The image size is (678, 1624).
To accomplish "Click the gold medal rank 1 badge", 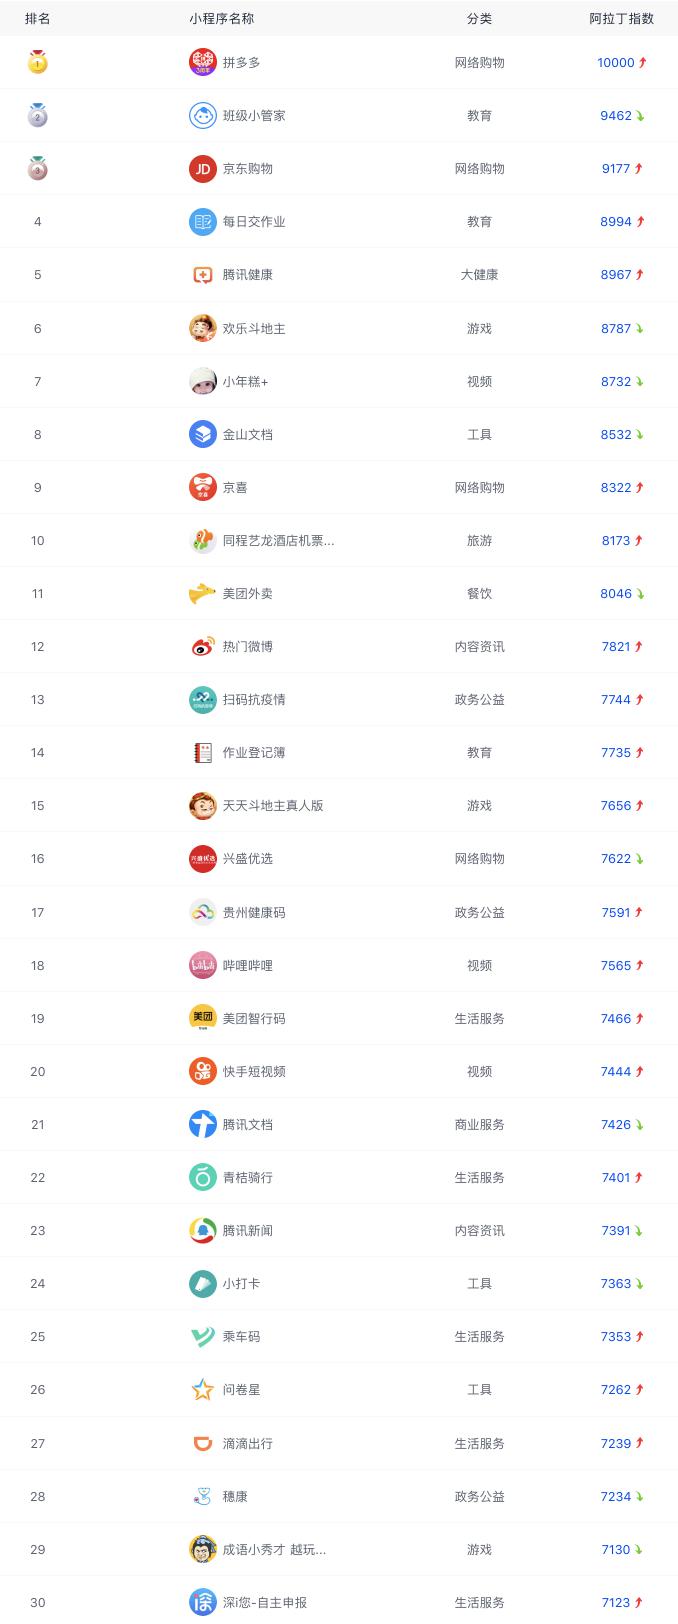I will pos(37,62).
